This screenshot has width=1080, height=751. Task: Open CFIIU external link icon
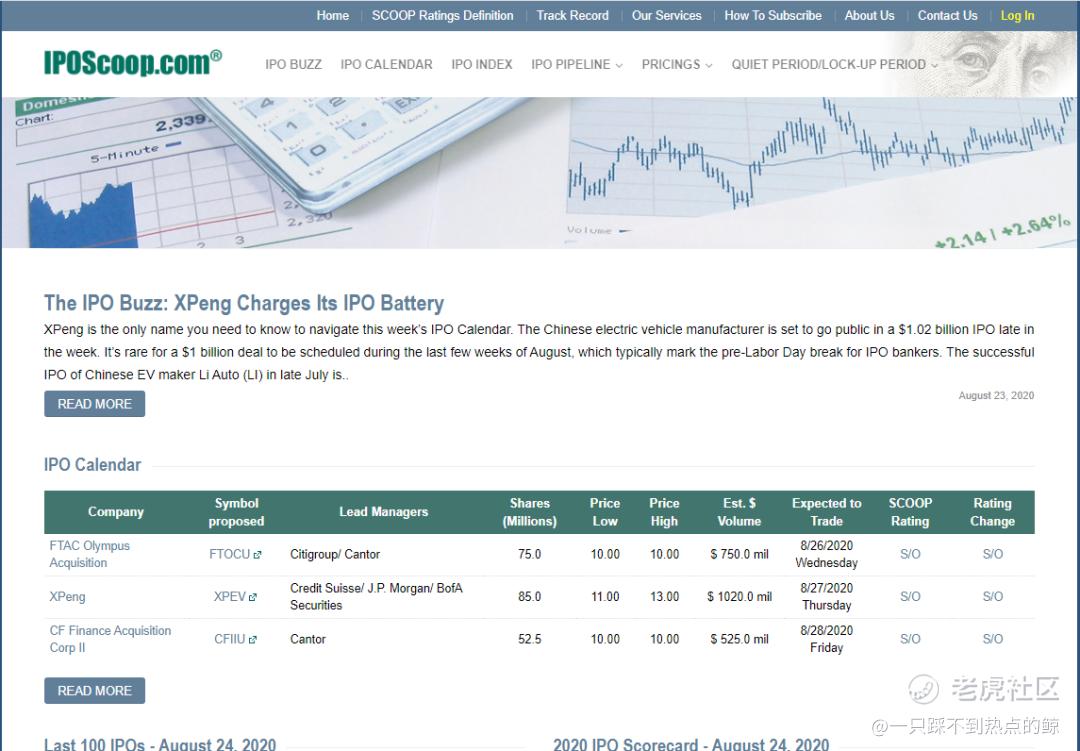[x=253, y=640]
